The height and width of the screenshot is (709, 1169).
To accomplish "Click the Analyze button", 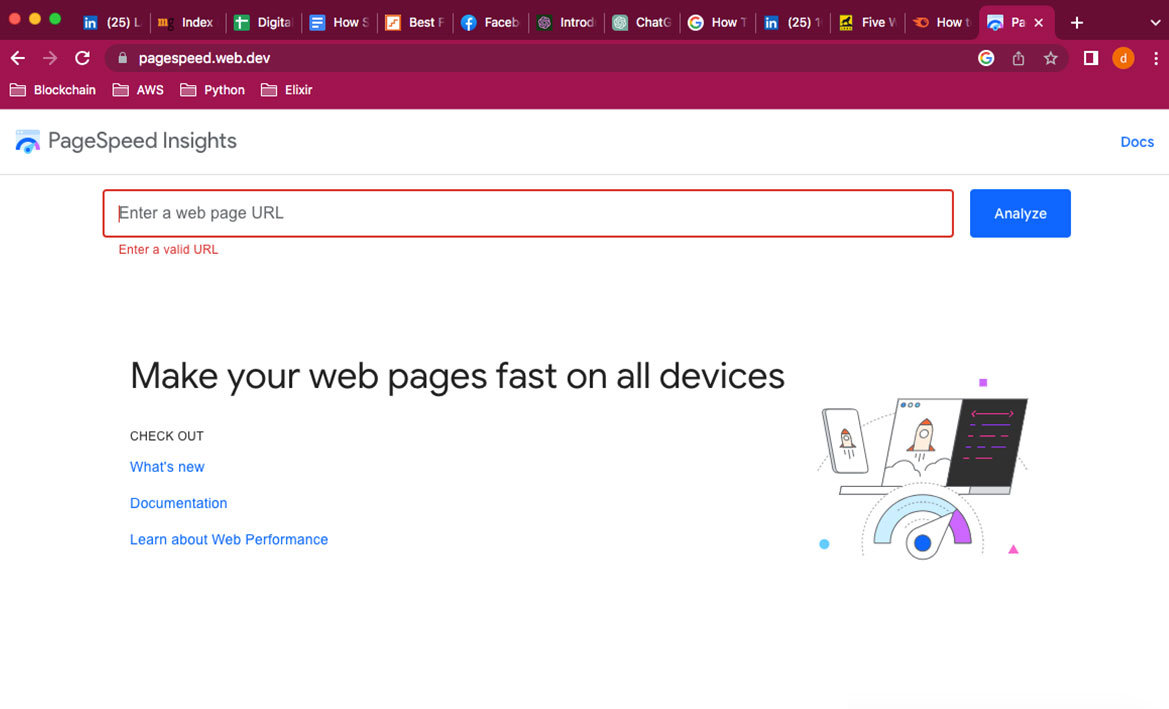I will [x=1020, y=214].
